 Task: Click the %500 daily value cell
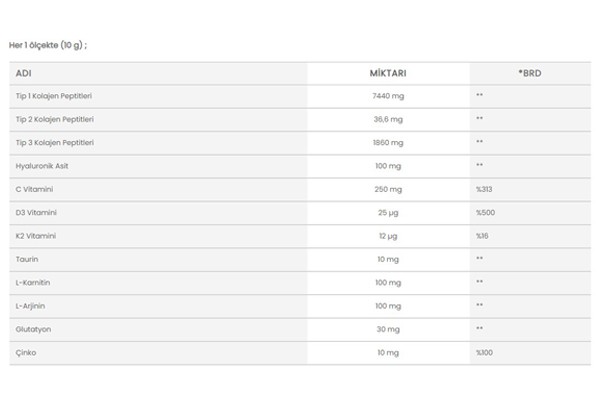[x=486, y=212]
